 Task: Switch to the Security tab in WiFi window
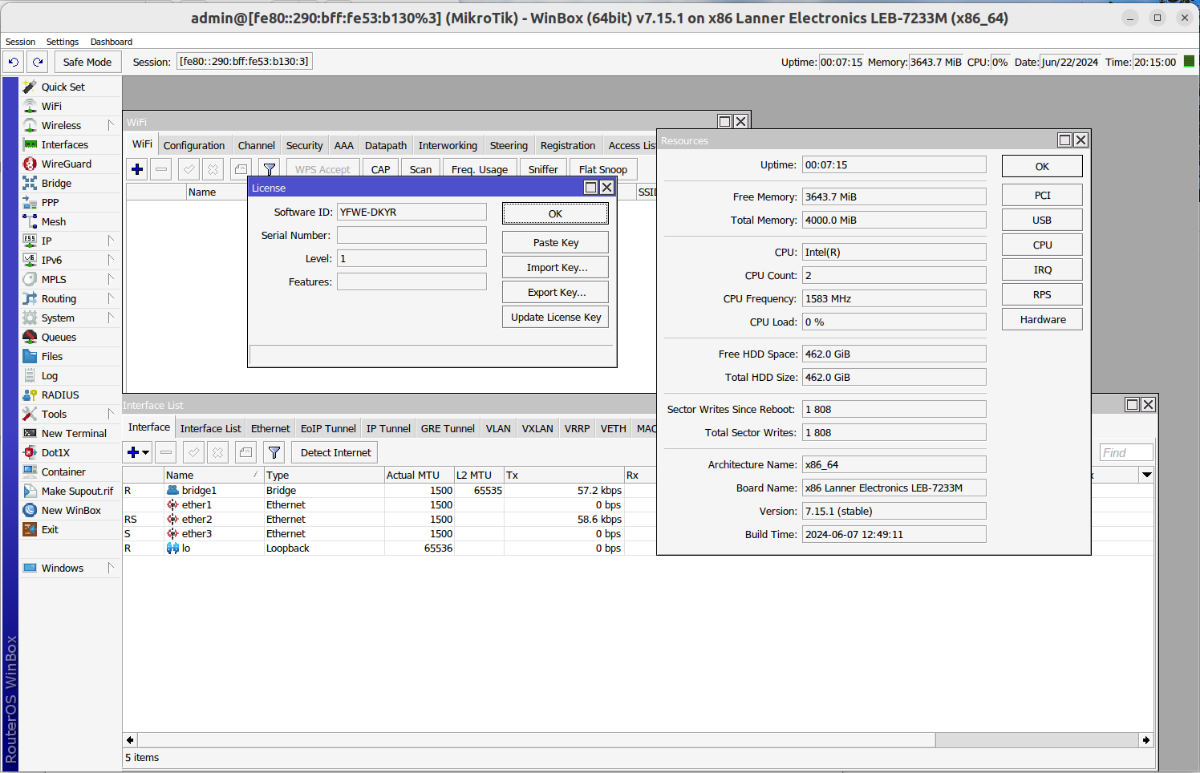pos(304,145)
